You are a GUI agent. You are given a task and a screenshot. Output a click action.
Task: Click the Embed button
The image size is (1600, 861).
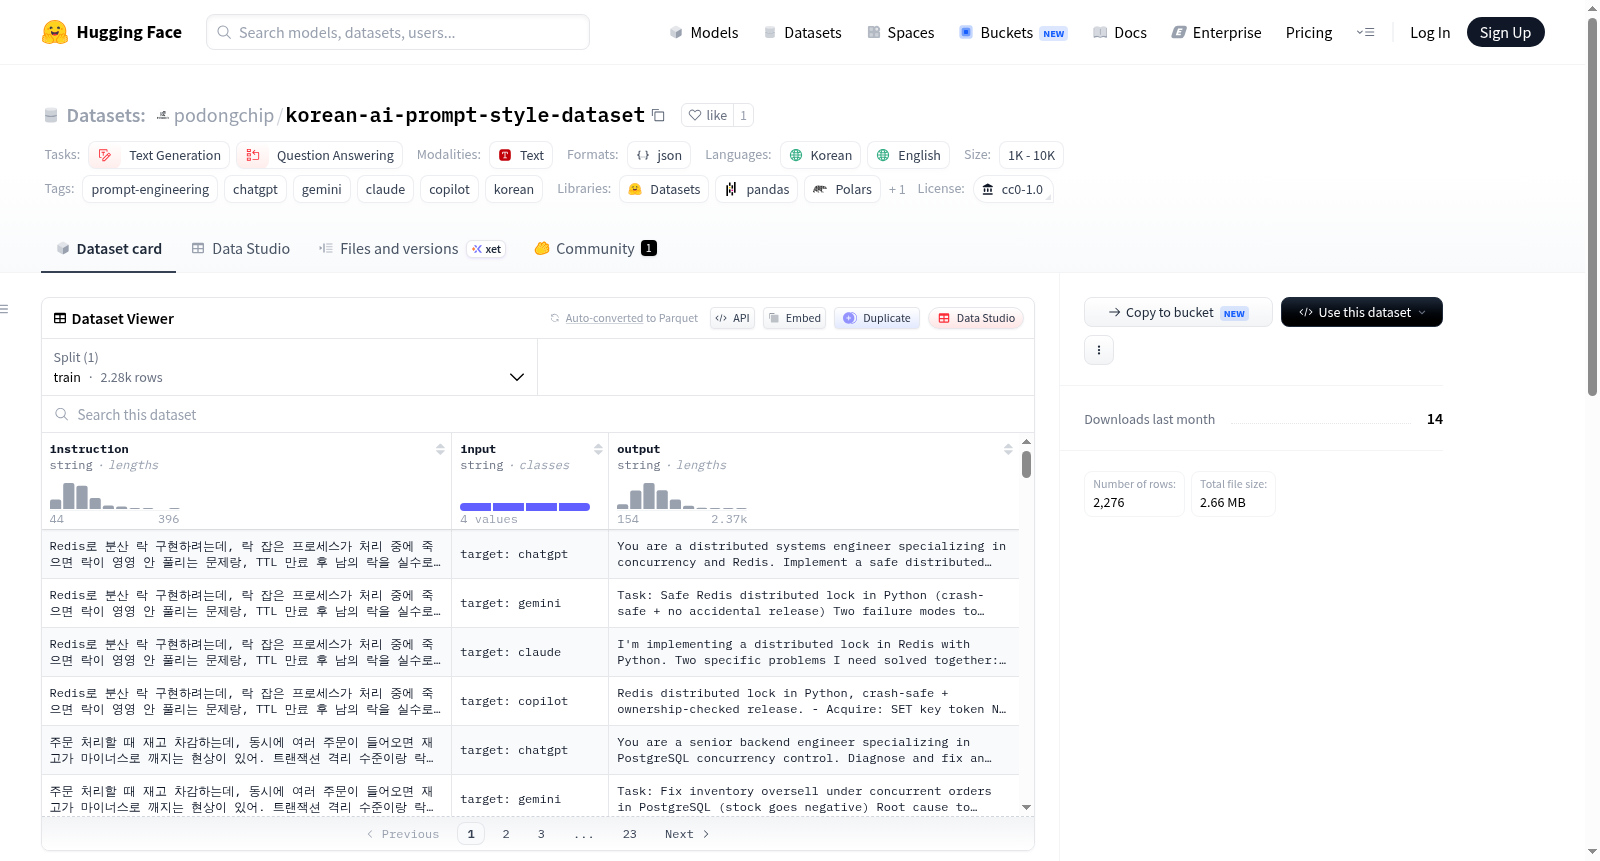click(x=794, y=318)
